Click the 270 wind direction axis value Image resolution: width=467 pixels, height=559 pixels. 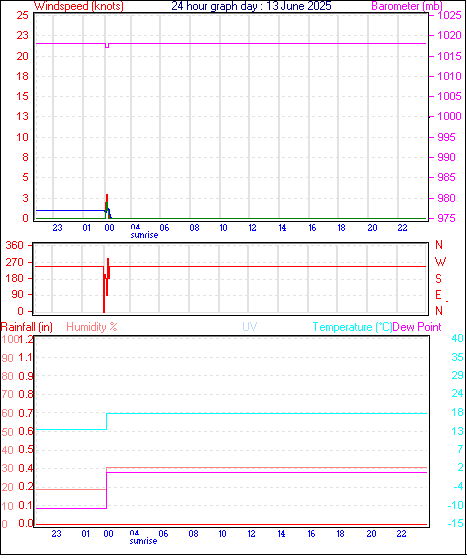(x=15, y=262)
